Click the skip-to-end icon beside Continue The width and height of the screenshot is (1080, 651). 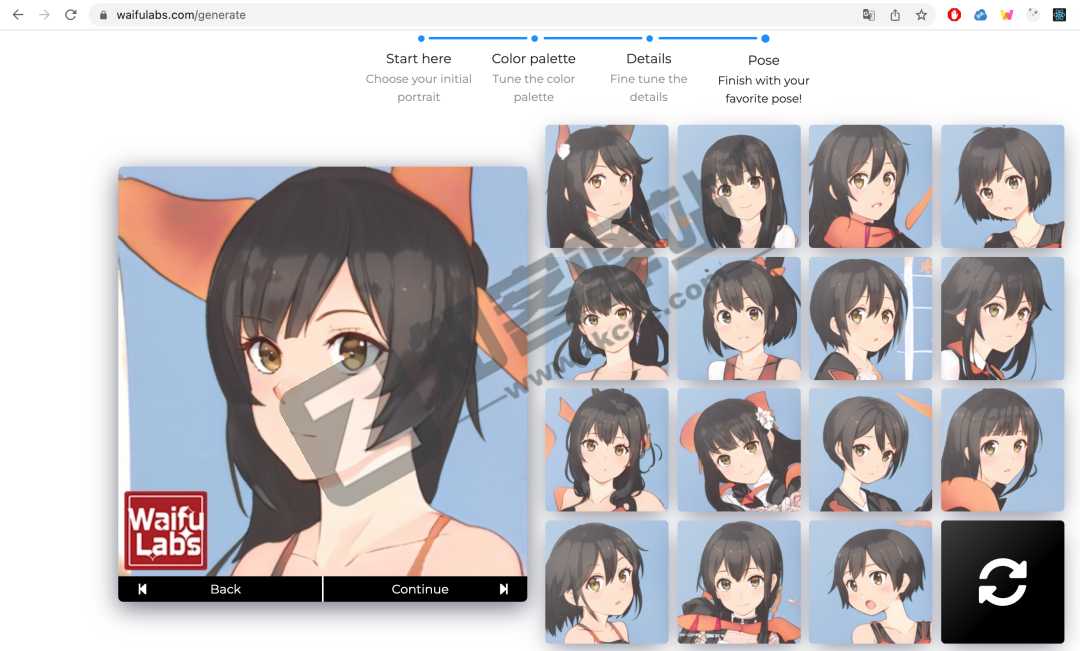[504, 589]
